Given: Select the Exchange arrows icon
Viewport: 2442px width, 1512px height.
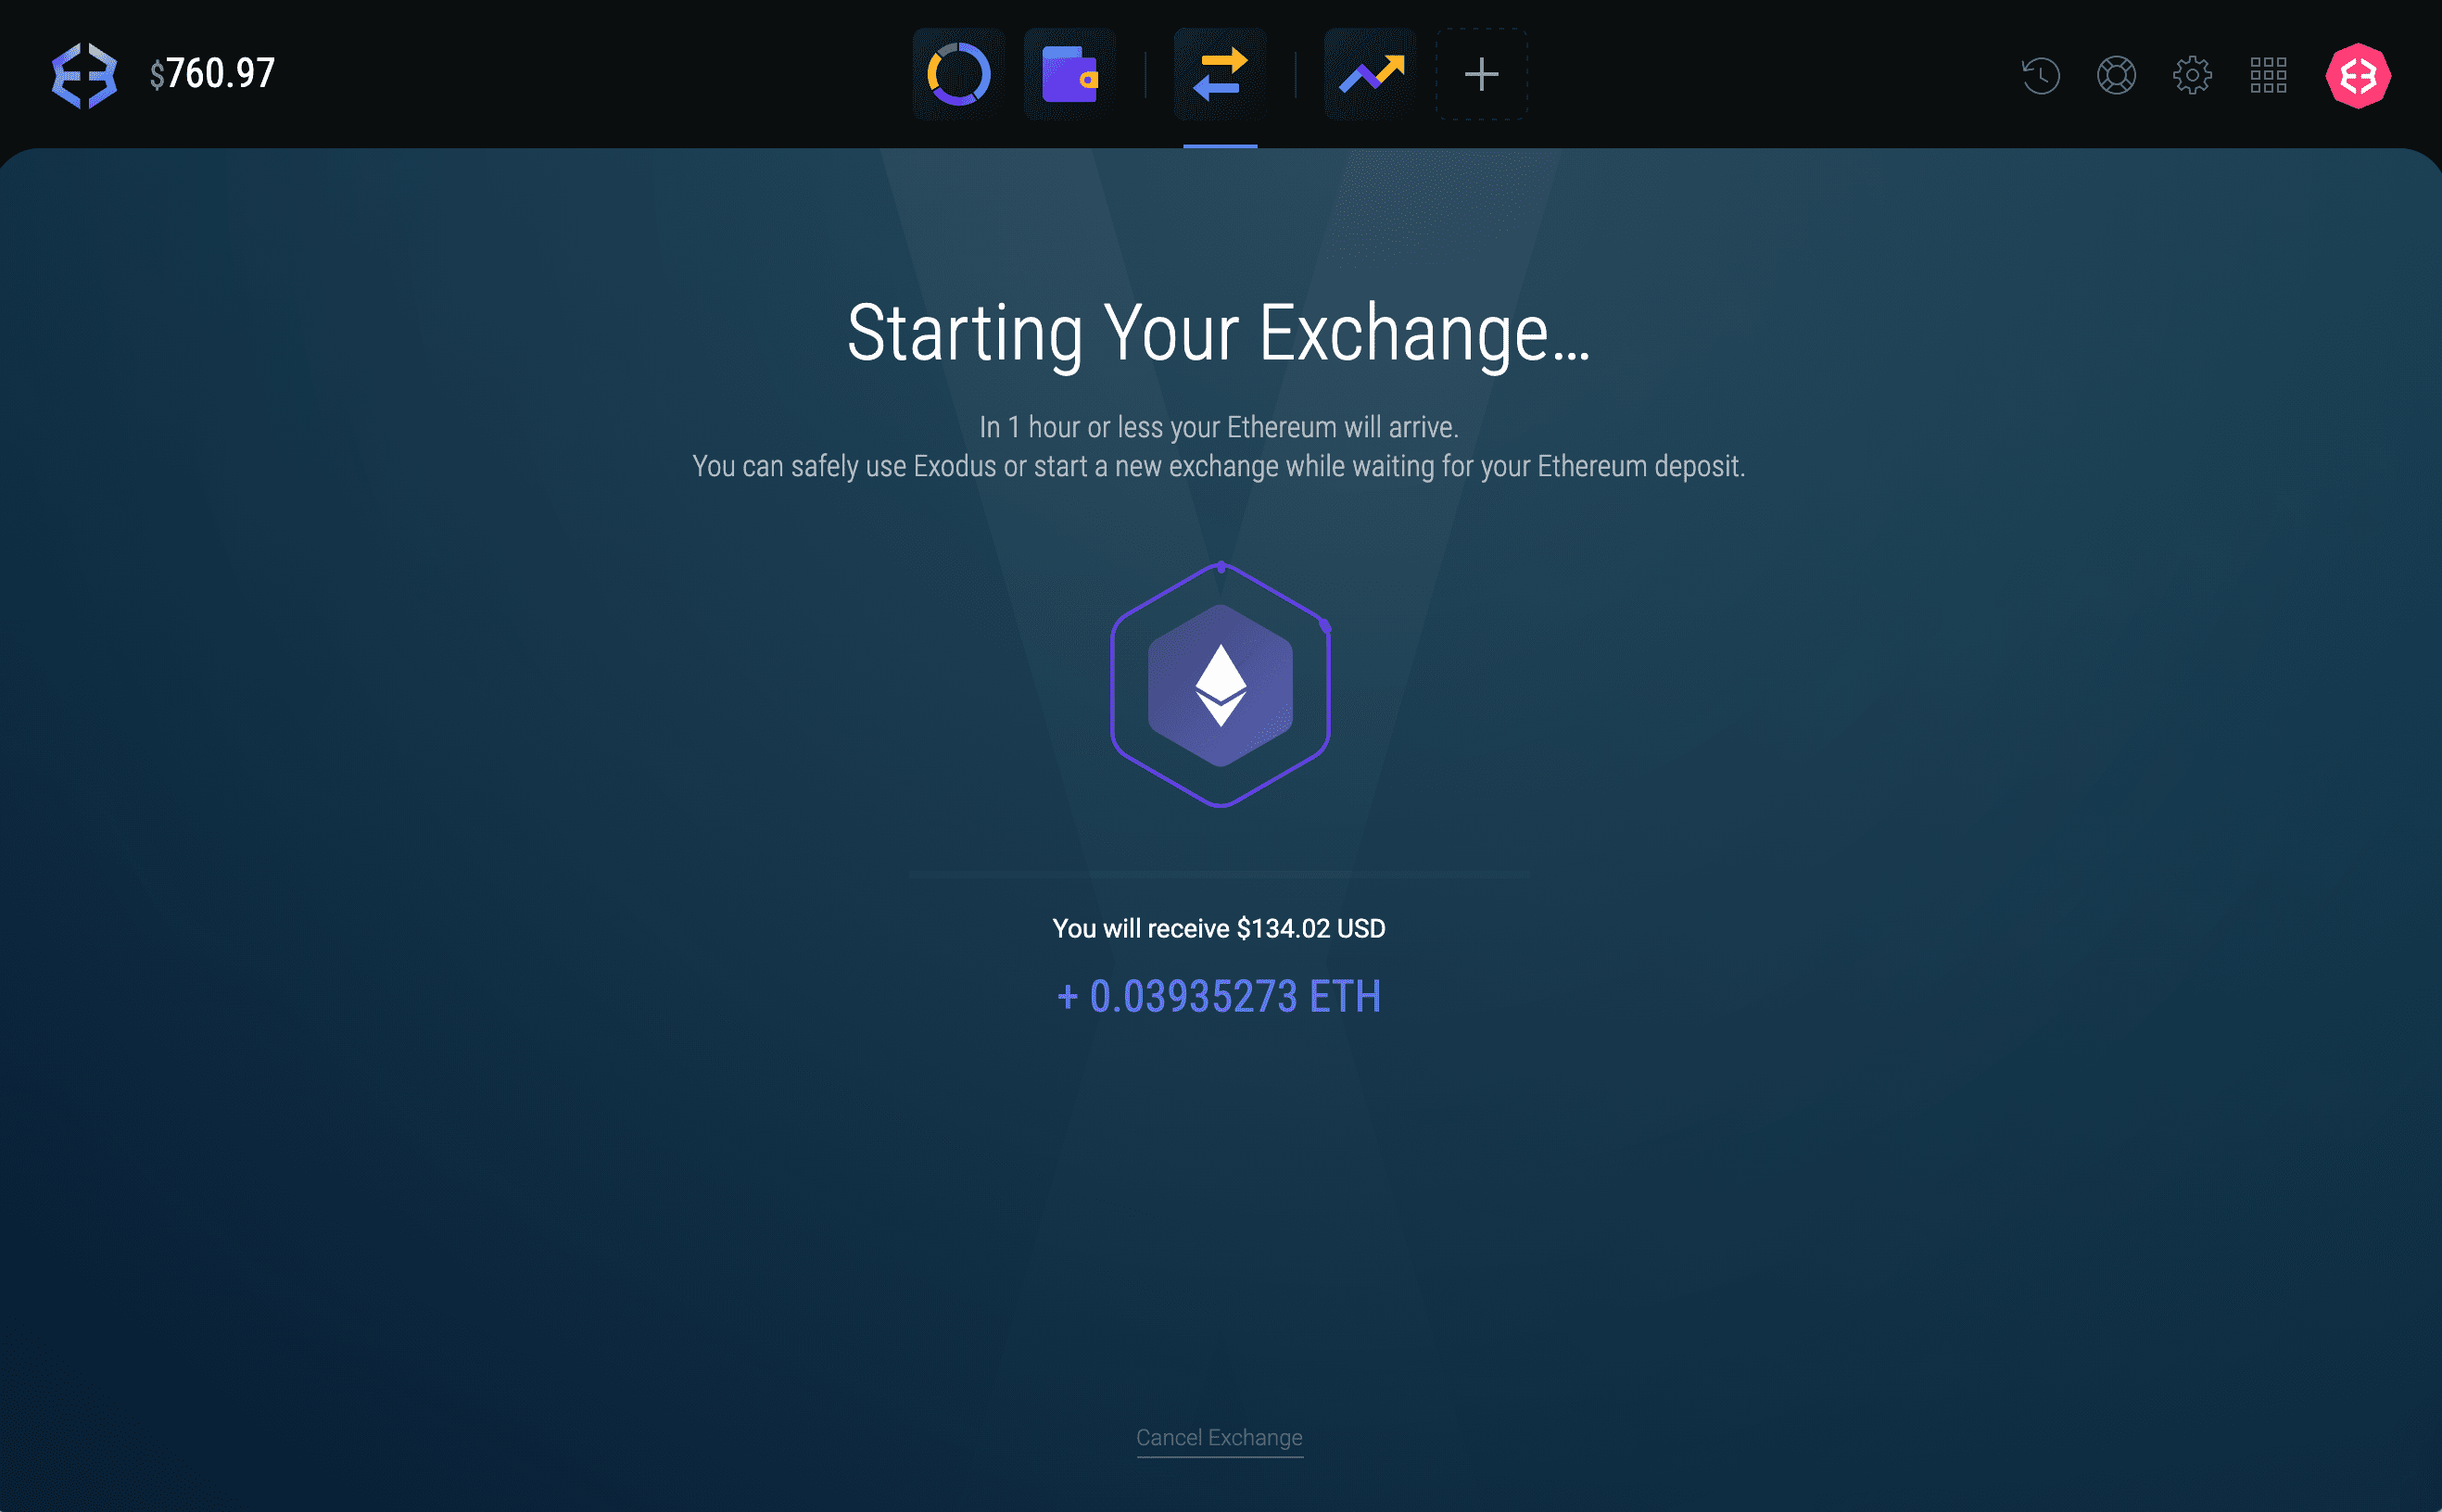Looking at the screenshot, I should [x=1220, y=75].
